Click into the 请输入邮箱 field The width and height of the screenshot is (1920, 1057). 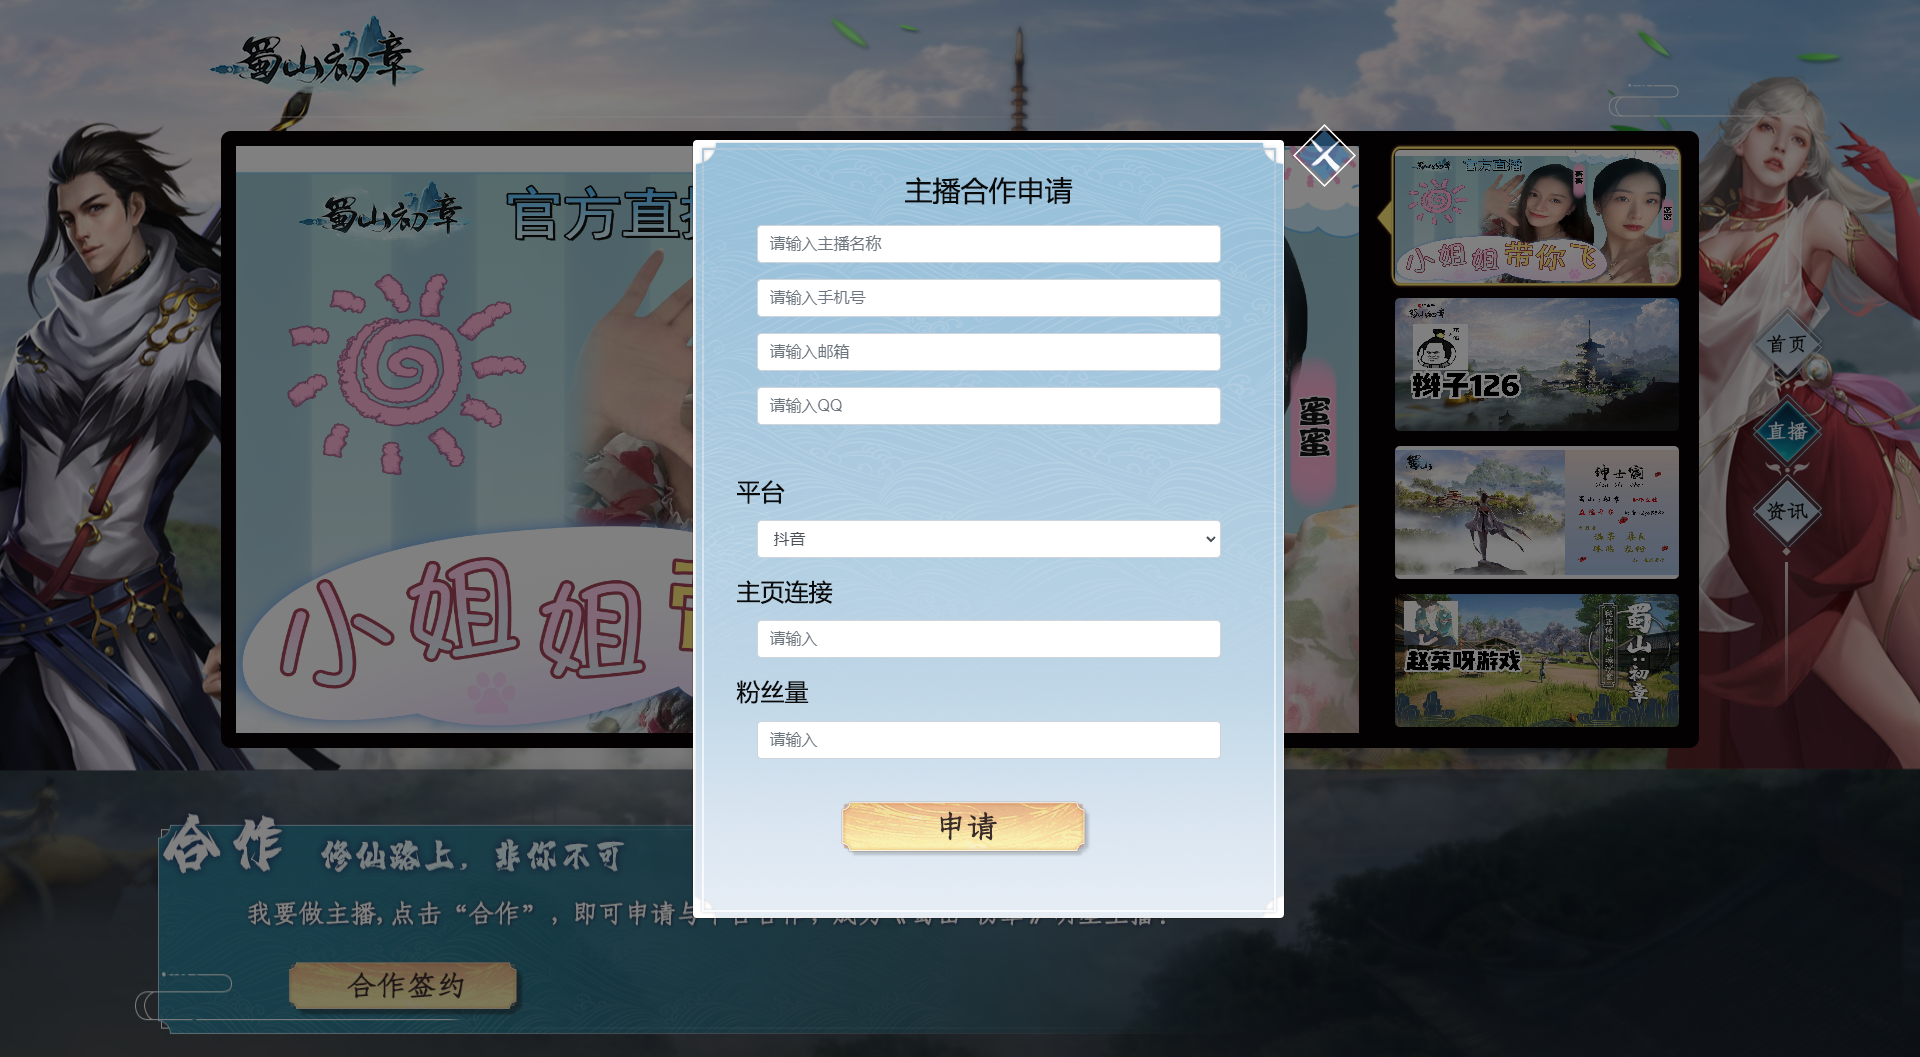coord(989,352)
